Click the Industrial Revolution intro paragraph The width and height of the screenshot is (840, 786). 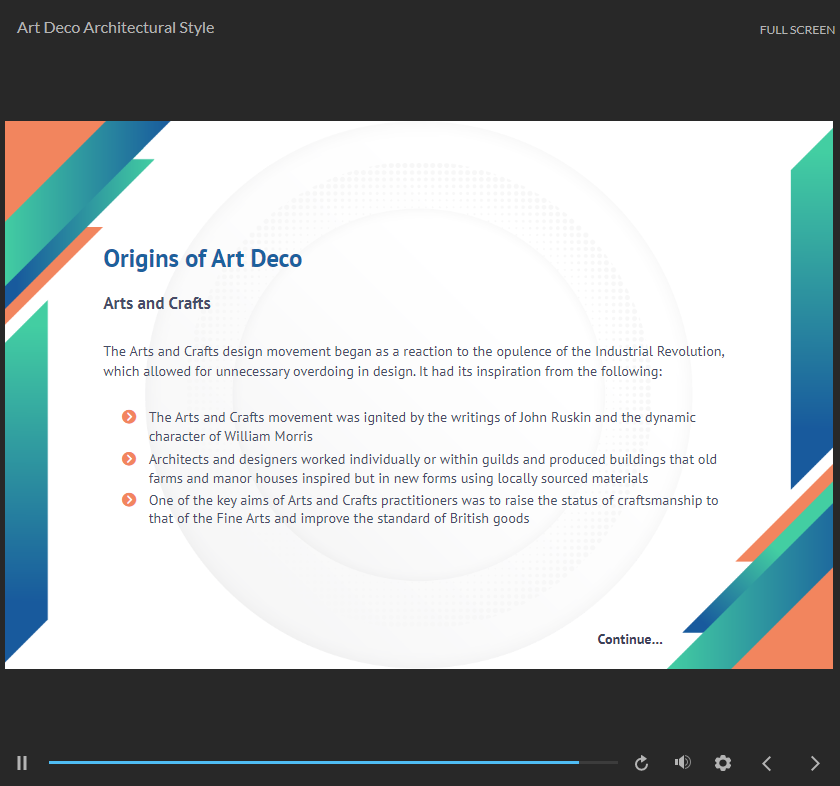413,361
